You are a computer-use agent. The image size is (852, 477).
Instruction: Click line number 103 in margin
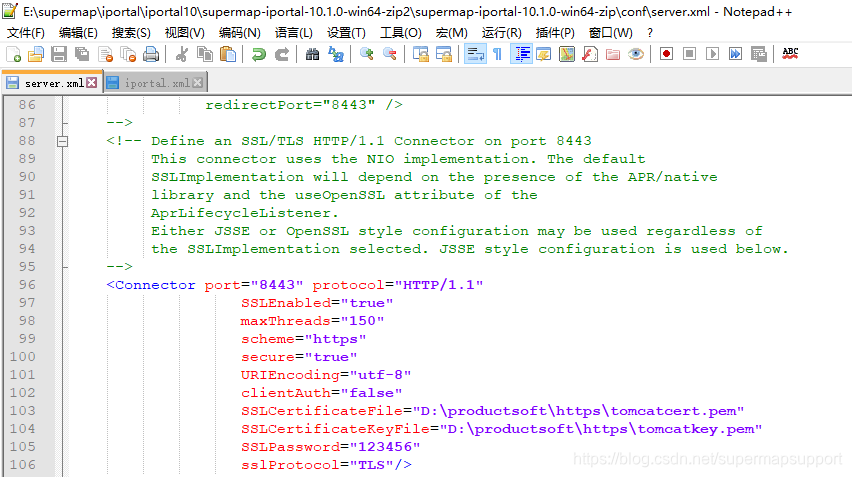pyautogui.click(x=22, y=411)
